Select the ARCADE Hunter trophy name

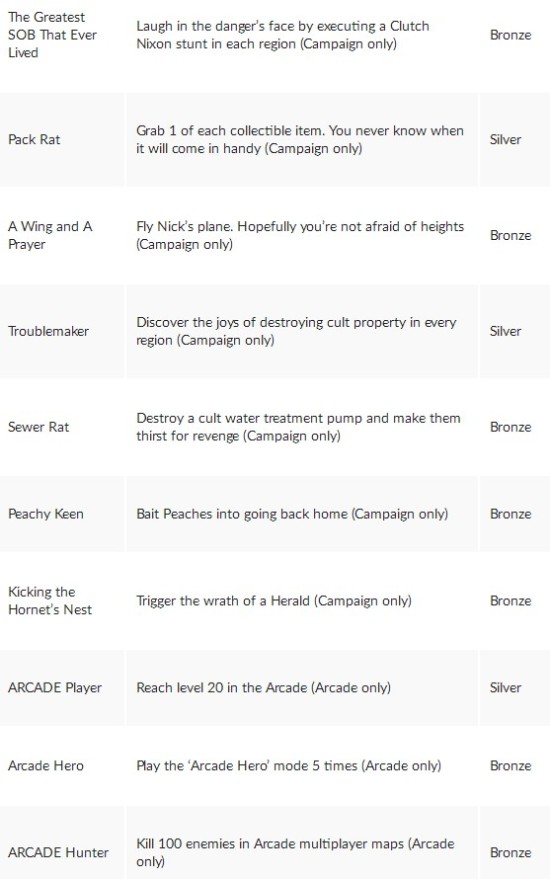click(58, 853)
